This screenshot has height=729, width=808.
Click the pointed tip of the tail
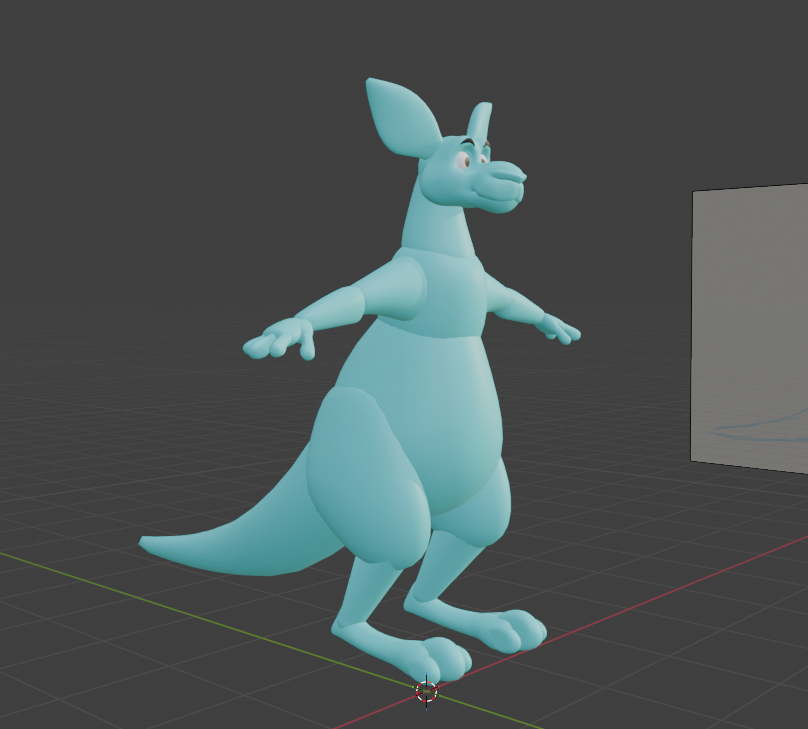(150, 544)
